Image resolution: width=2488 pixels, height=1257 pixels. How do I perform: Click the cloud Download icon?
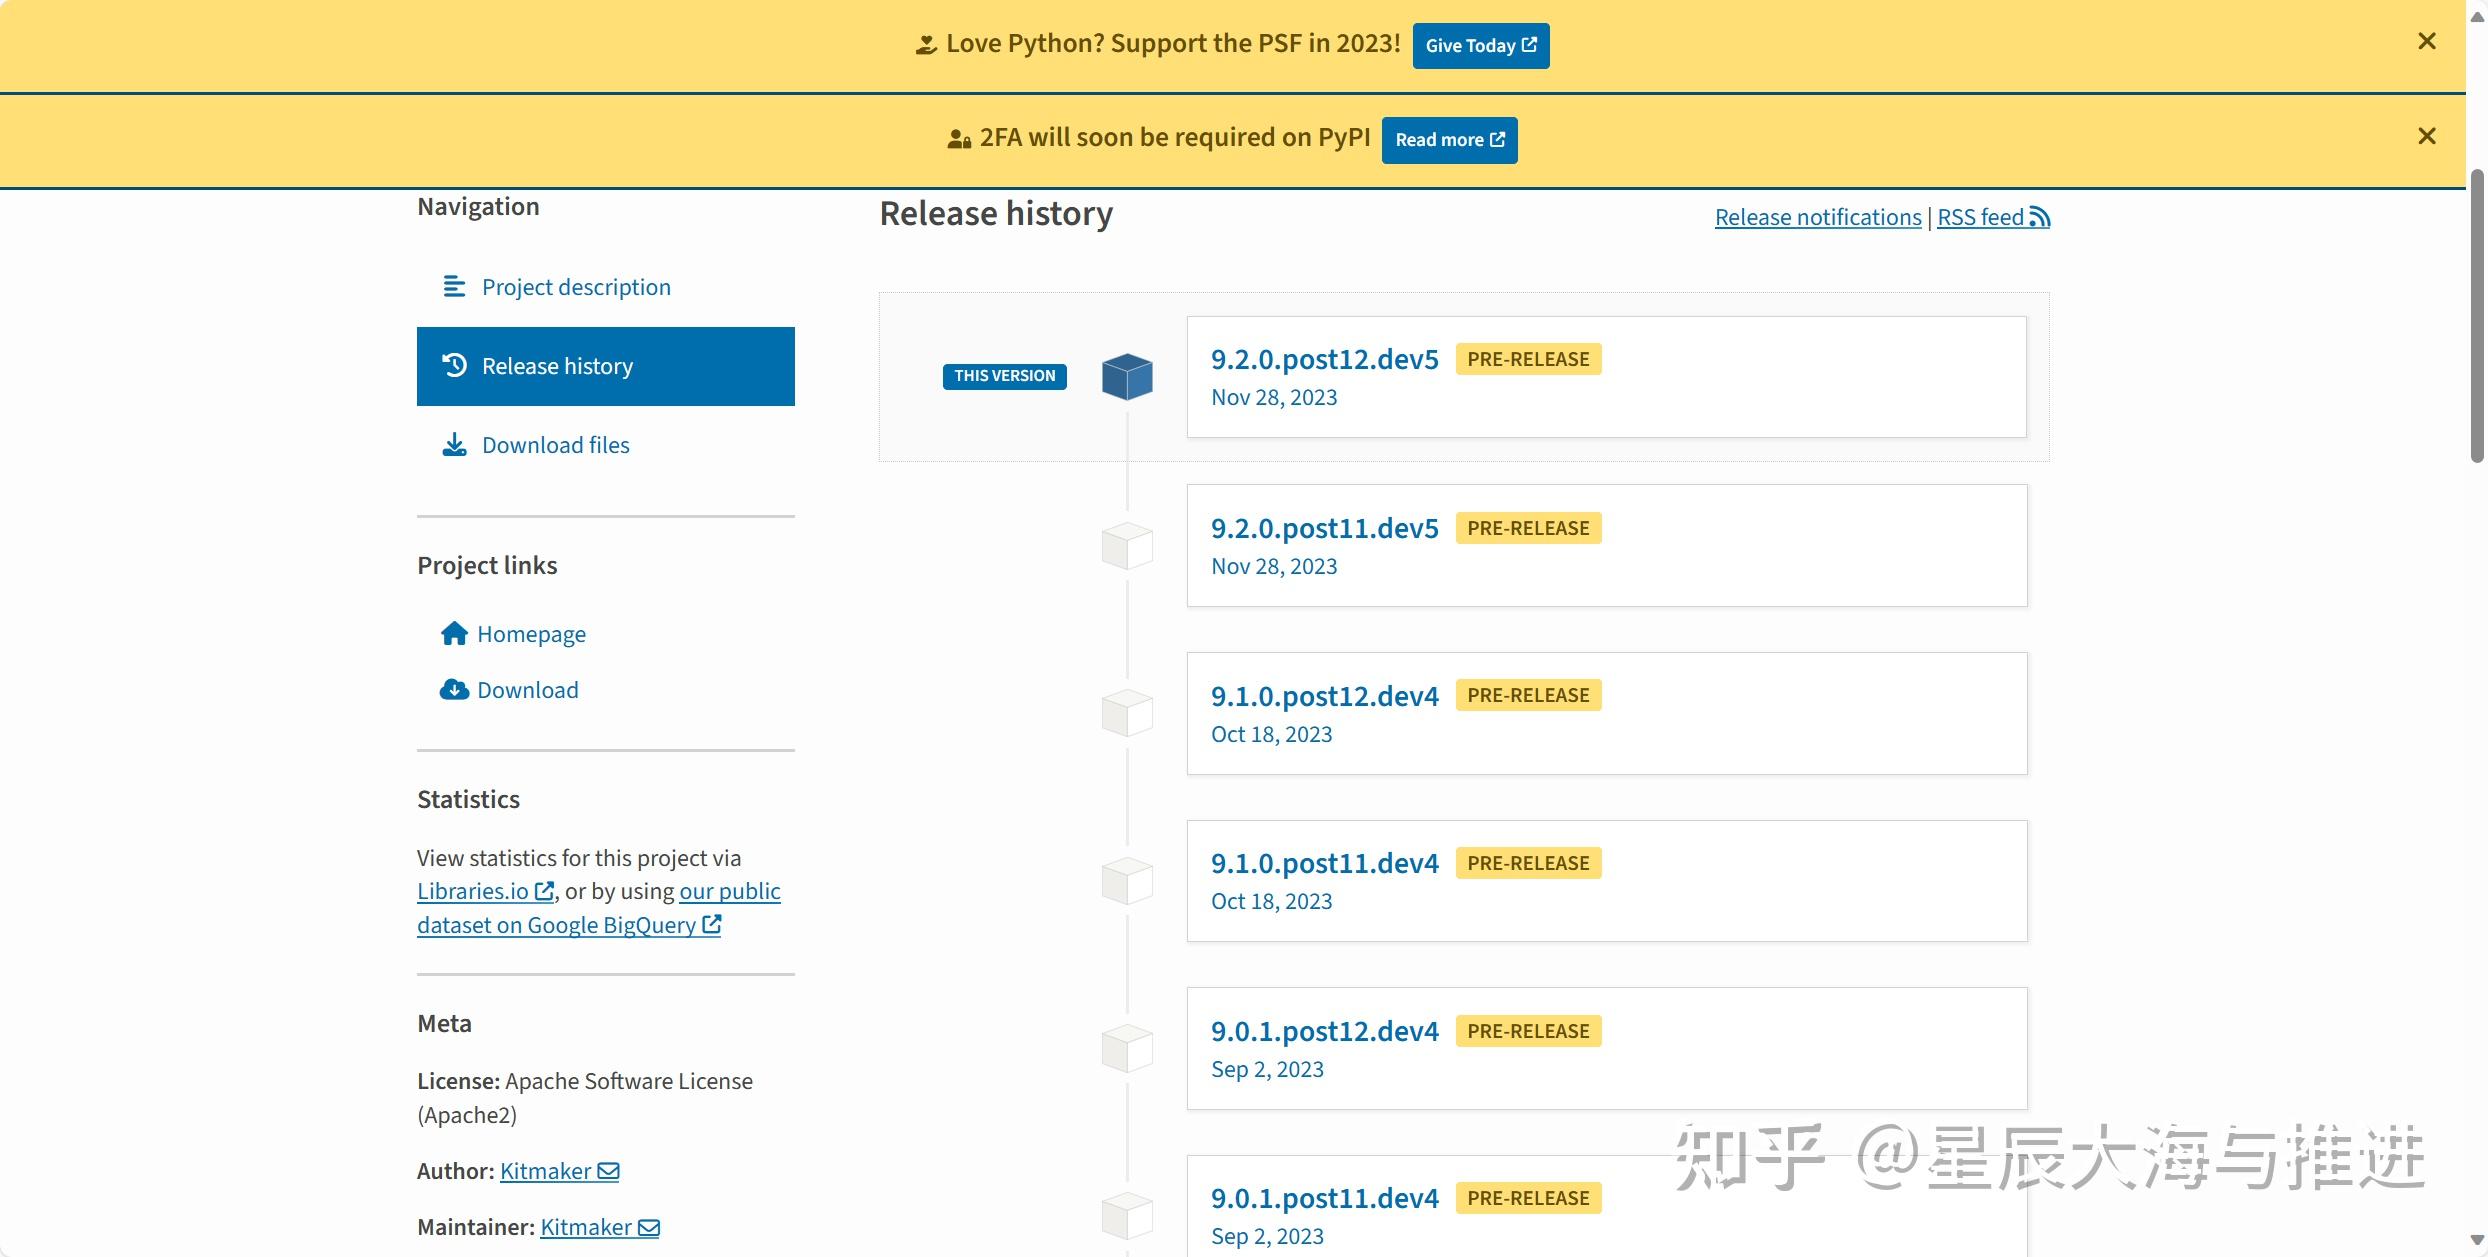(454, 690)
